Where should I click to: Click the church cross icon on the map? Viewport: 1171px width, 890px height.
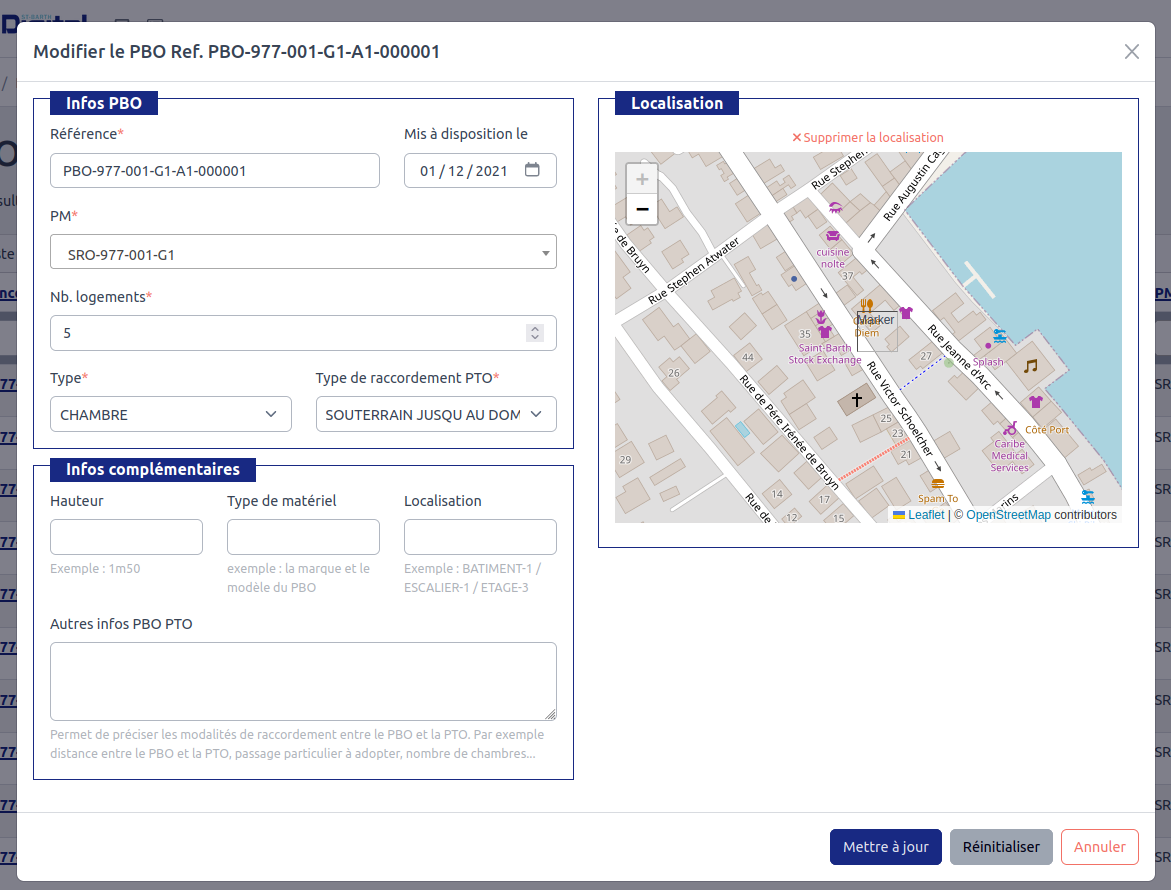pyautogui.click(x=856, y=398)
